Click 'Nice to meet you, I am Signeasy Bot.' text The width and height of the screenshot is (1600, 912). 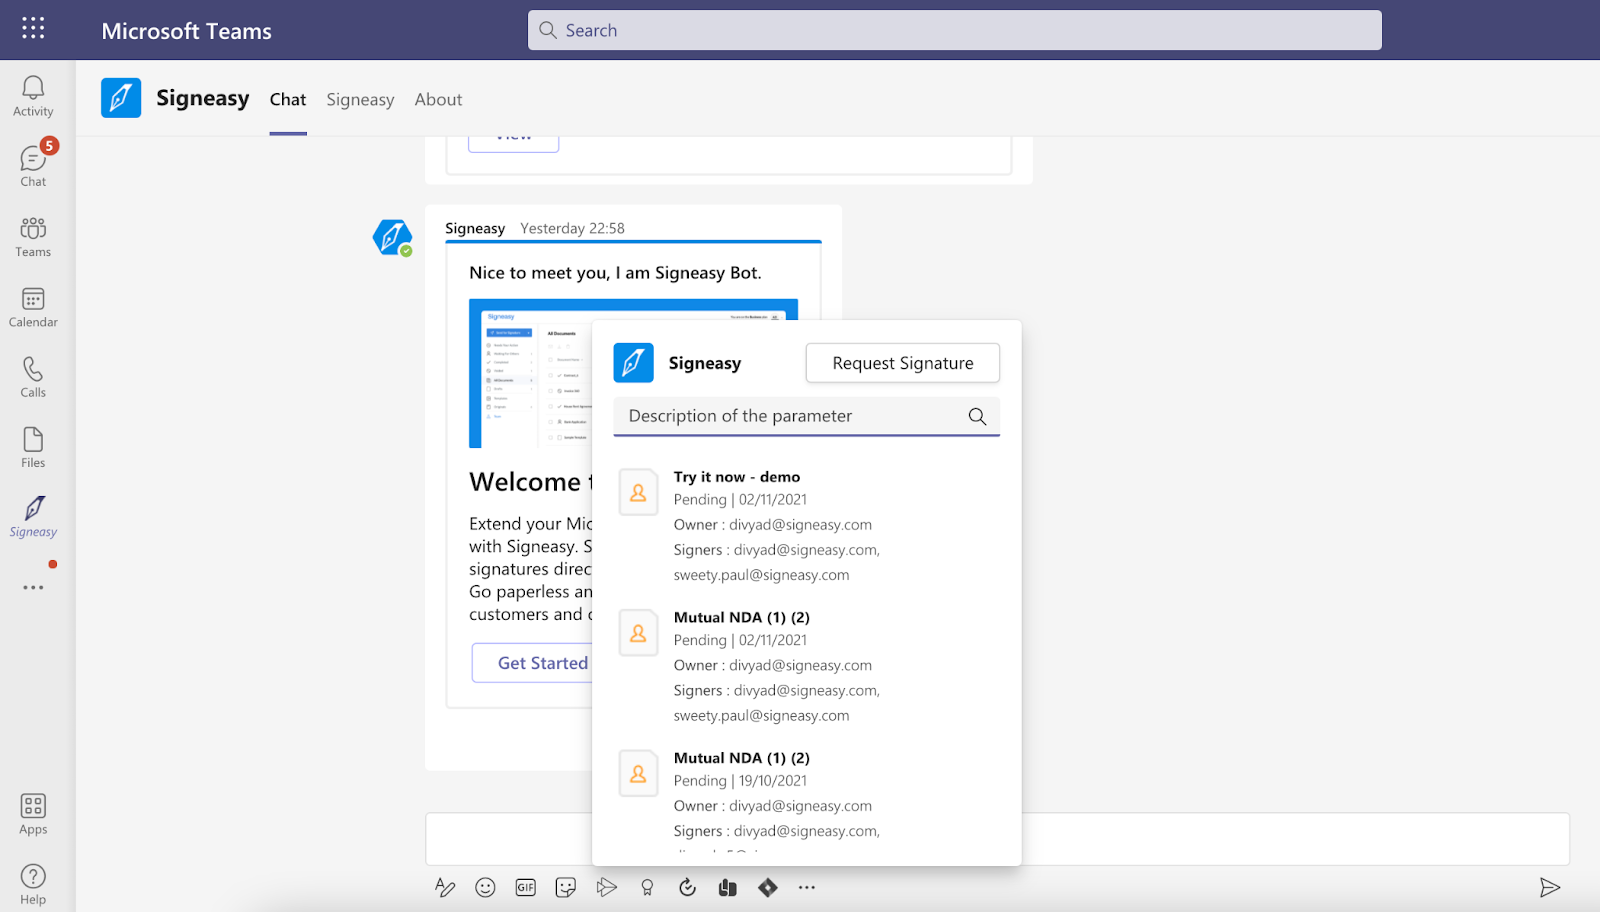tap(615, 273)
